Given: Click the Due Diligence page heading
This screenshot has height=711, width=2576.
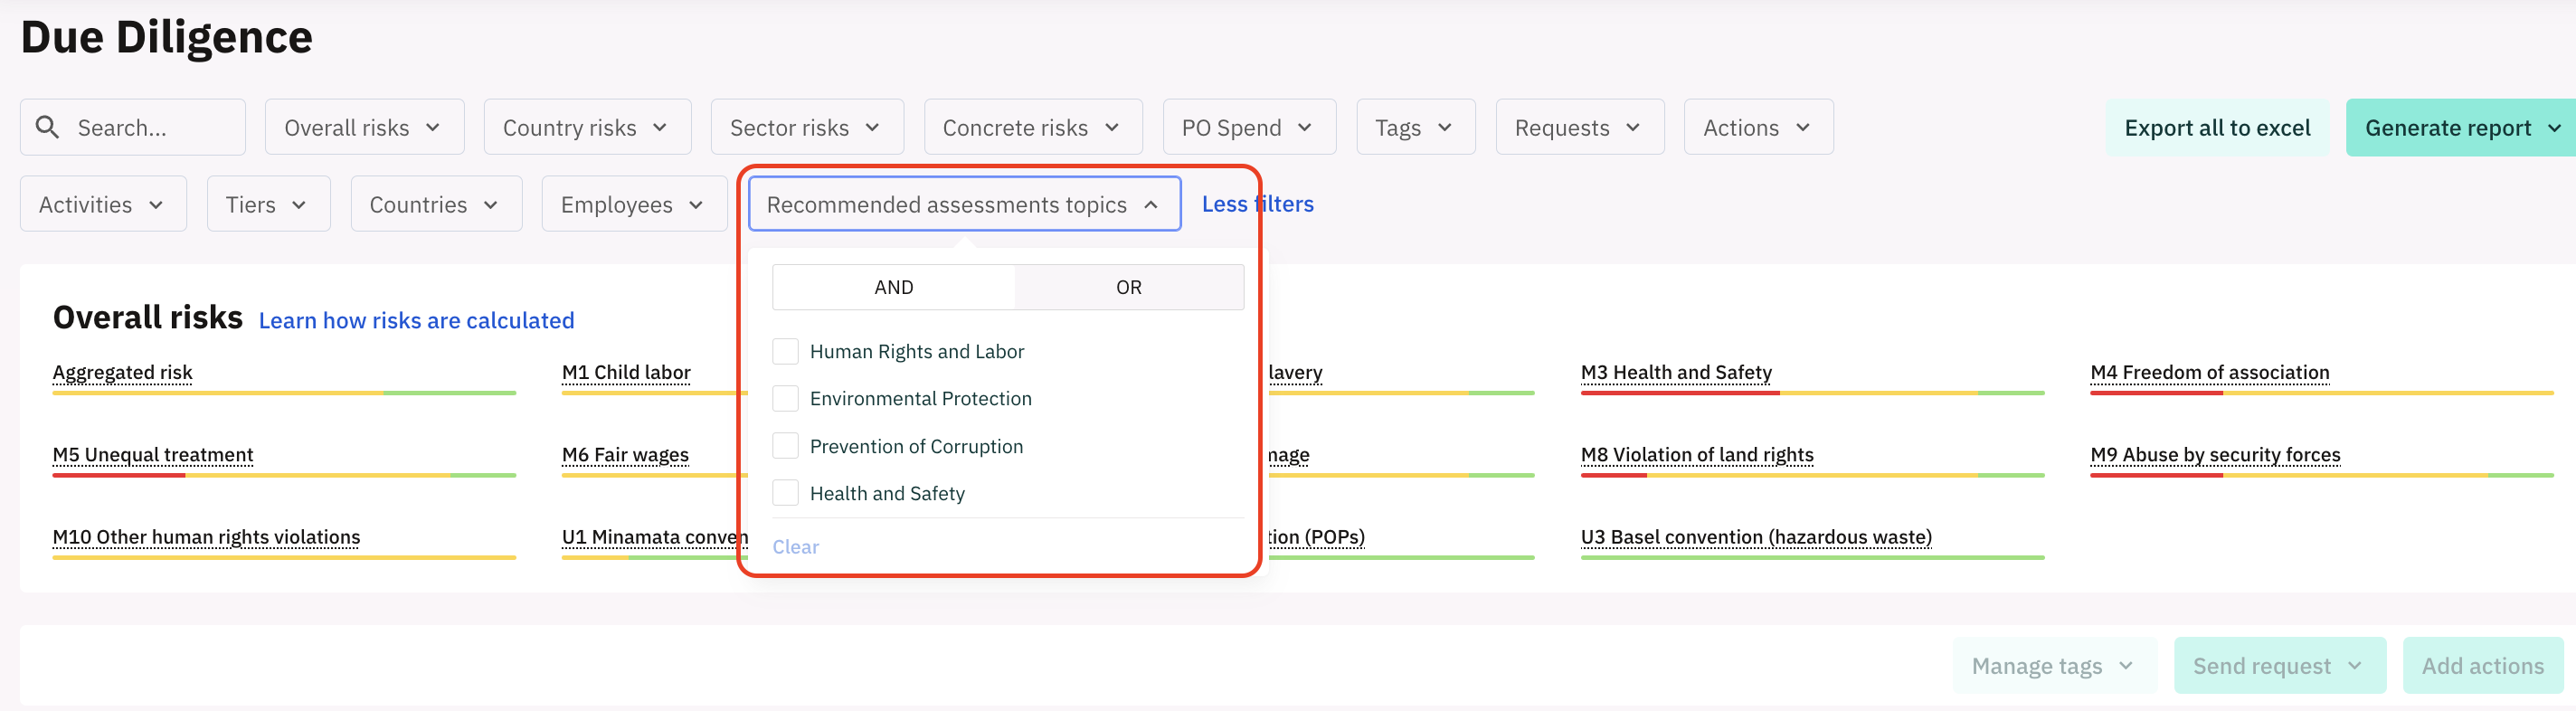Looking at the screenshot, I should (x=166, y=37).
